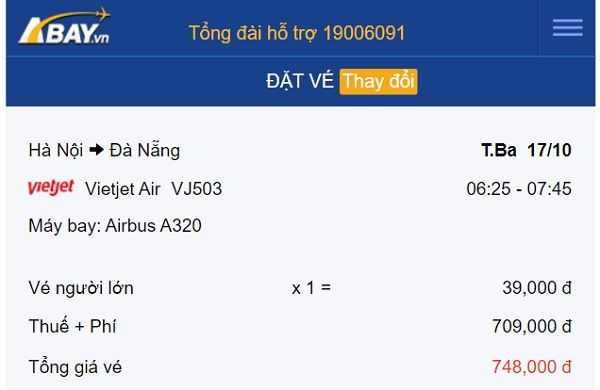600x390 pixels.
Task: Click the arrow between Hà Nội and Đà Nẵng
Action: pyautogui.click(x=96, y=150)
